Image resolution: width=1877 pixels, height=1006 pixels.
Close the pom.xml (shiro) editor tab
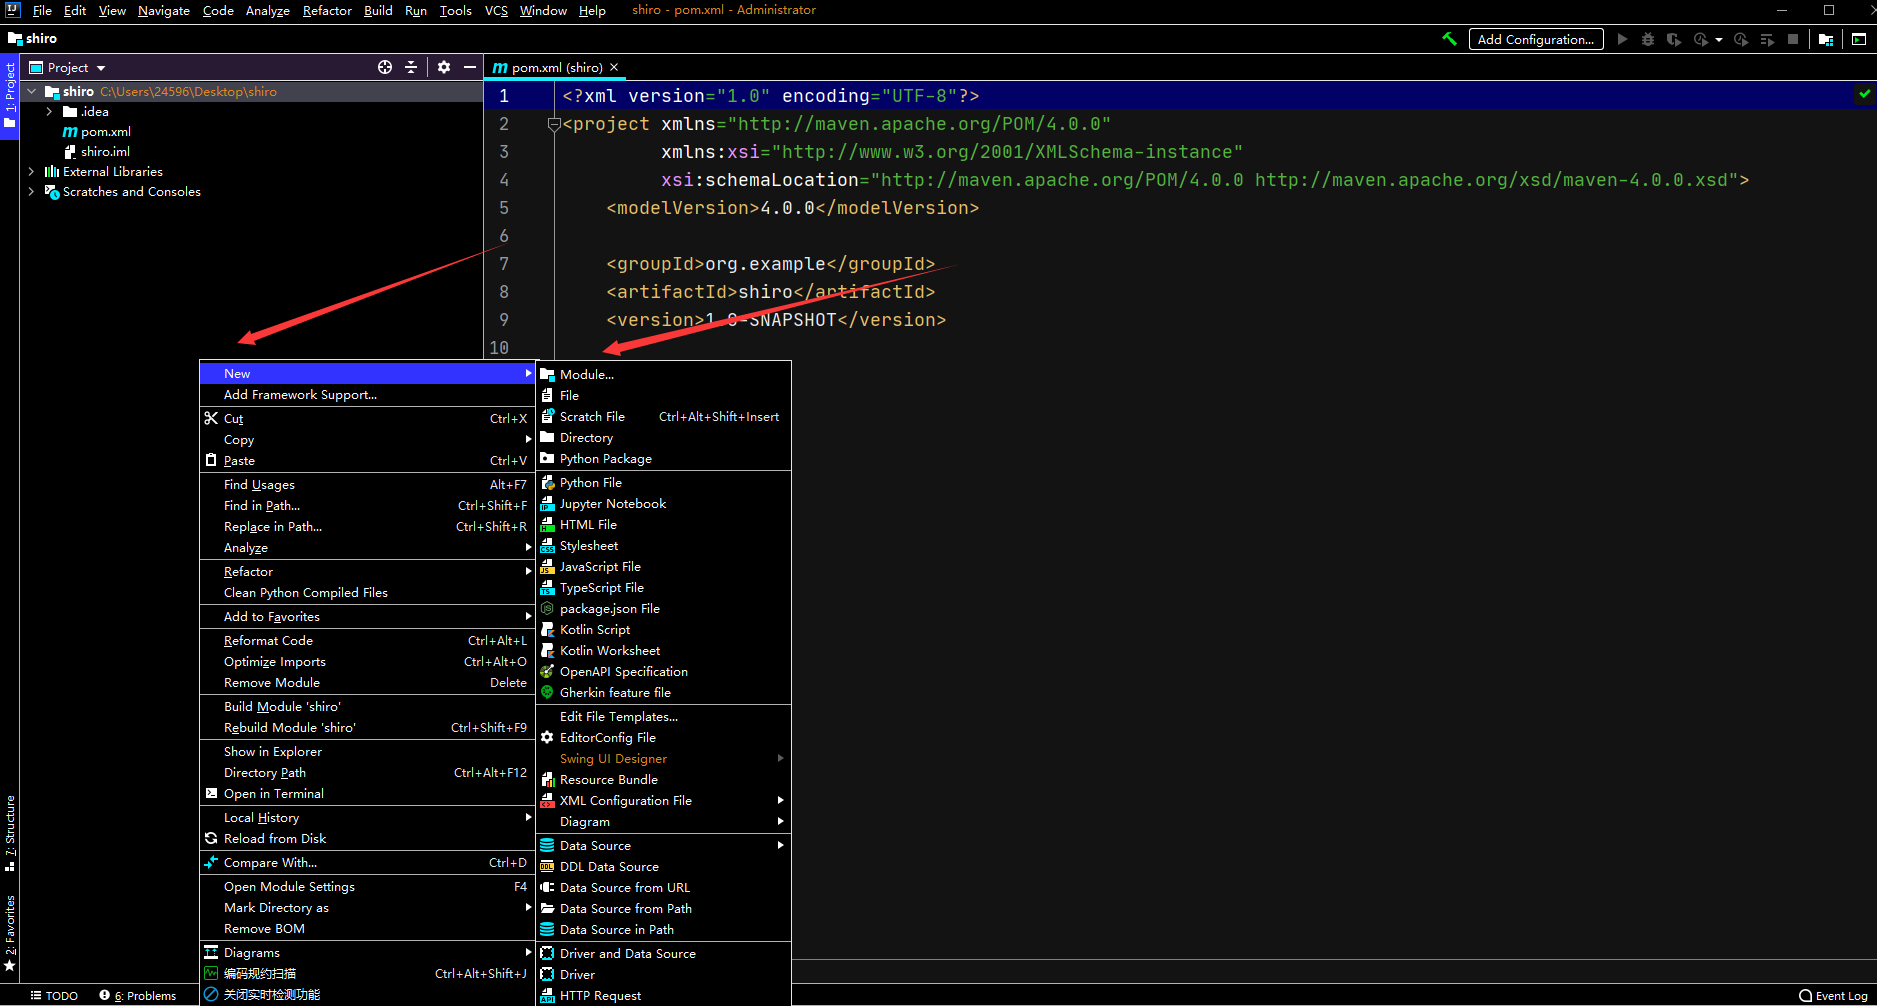pyautogui.click(x=614, y=67)
